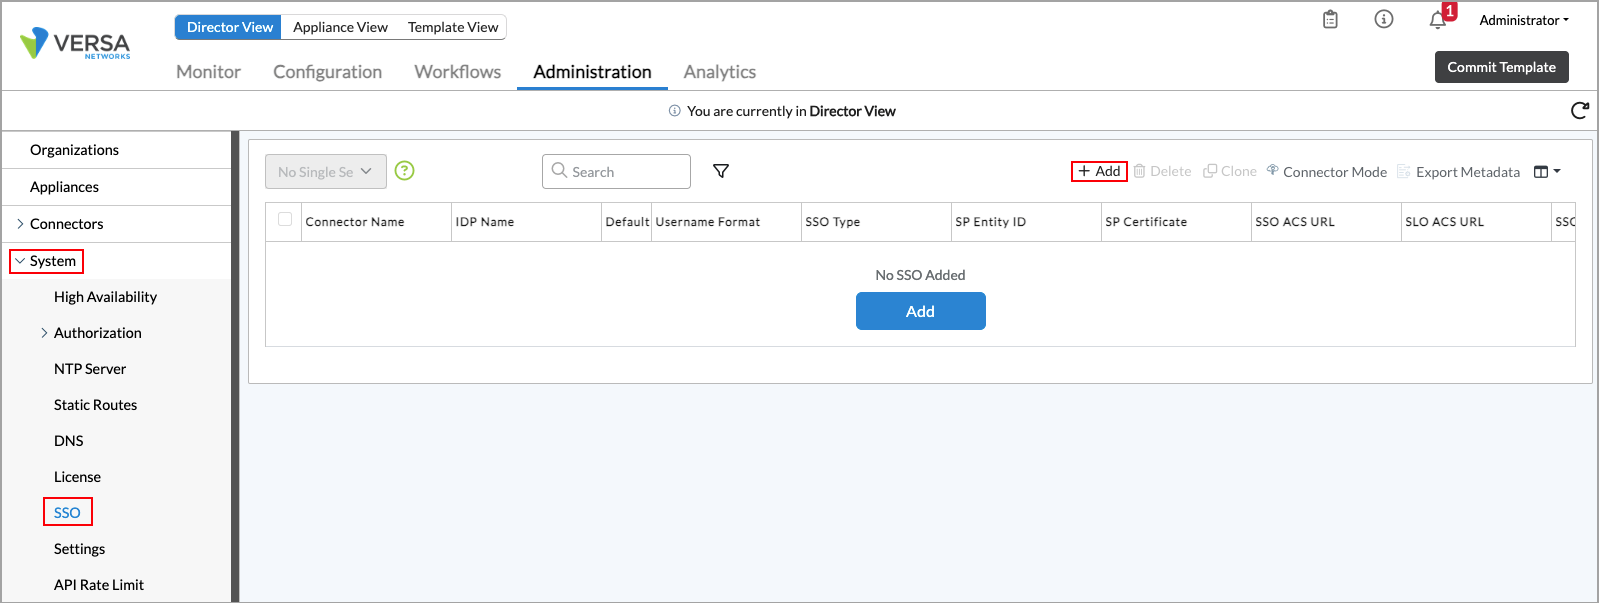Screen dimensions: 1599x603
Task: Select Settings in sidebar
Action: (x=79, y=549)
